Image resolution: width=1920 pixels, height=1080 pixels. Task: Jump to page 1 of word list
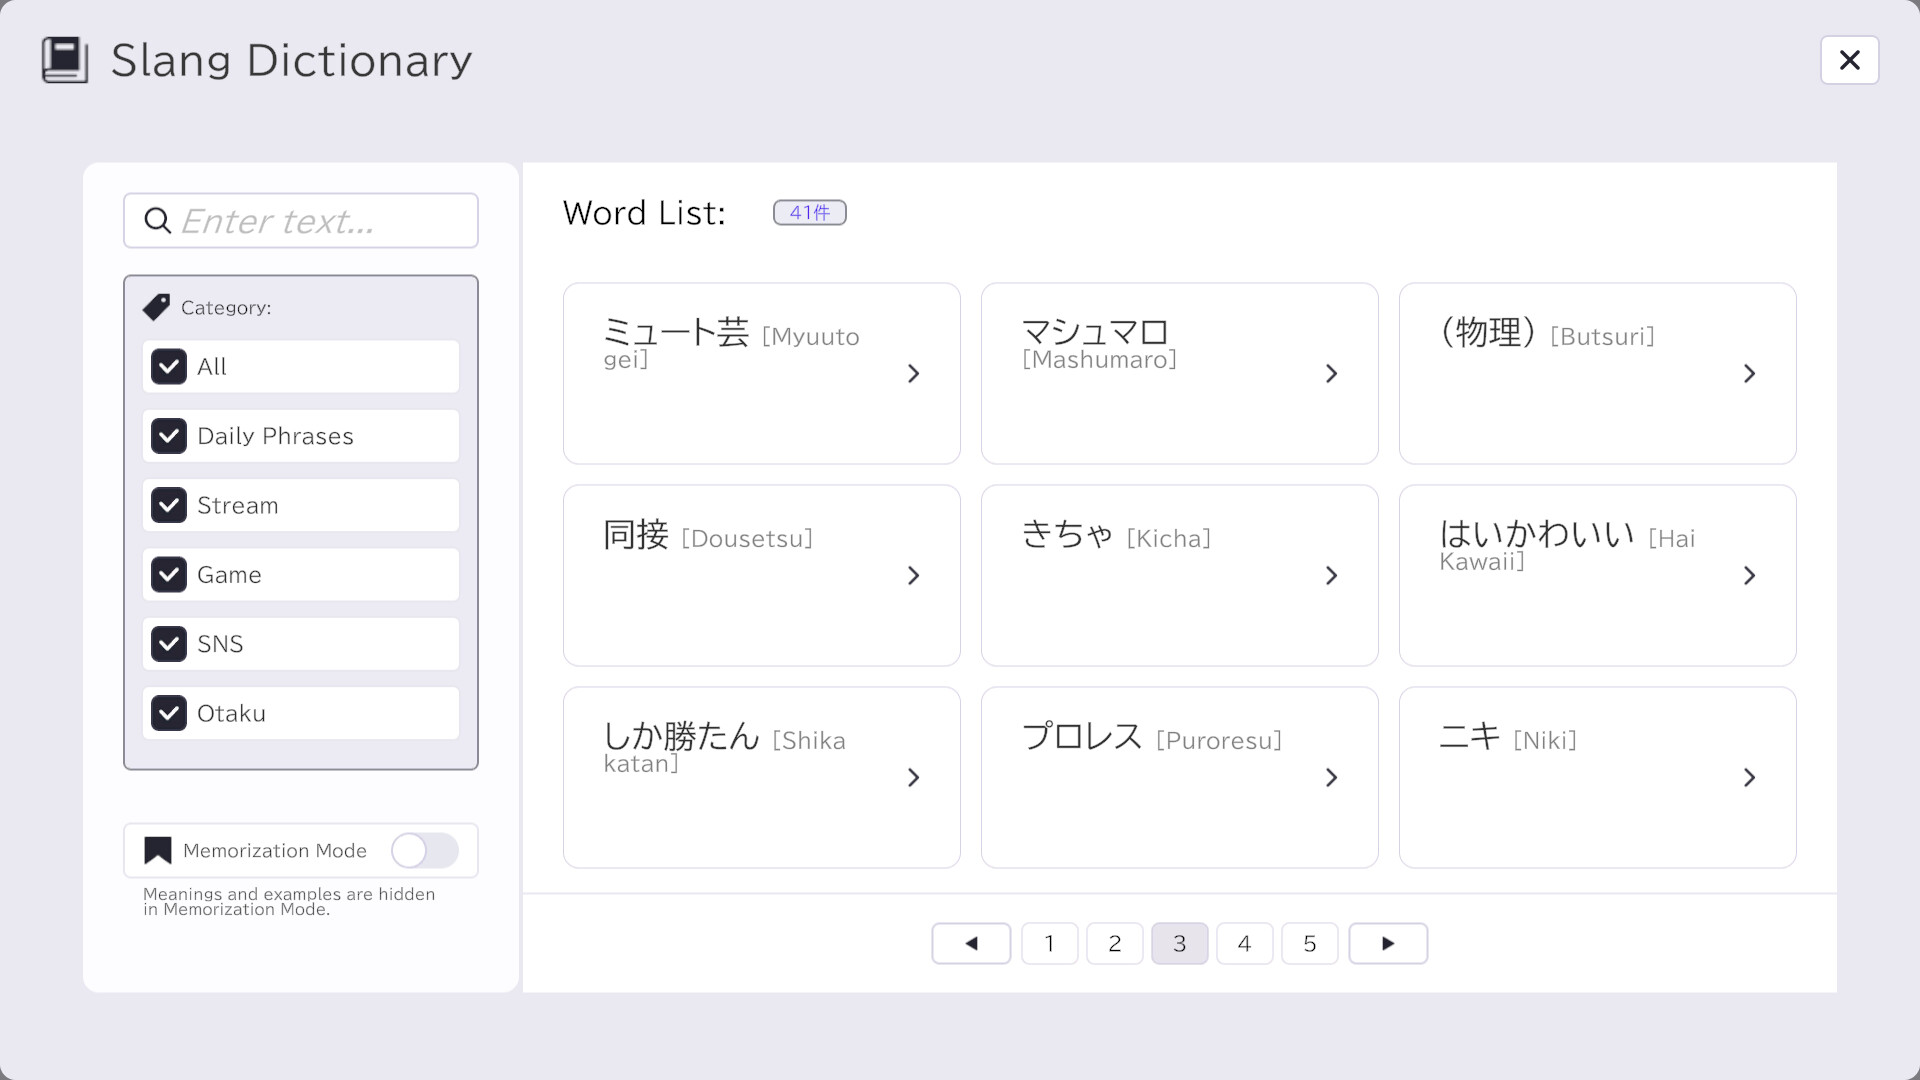coord(1050,943)
